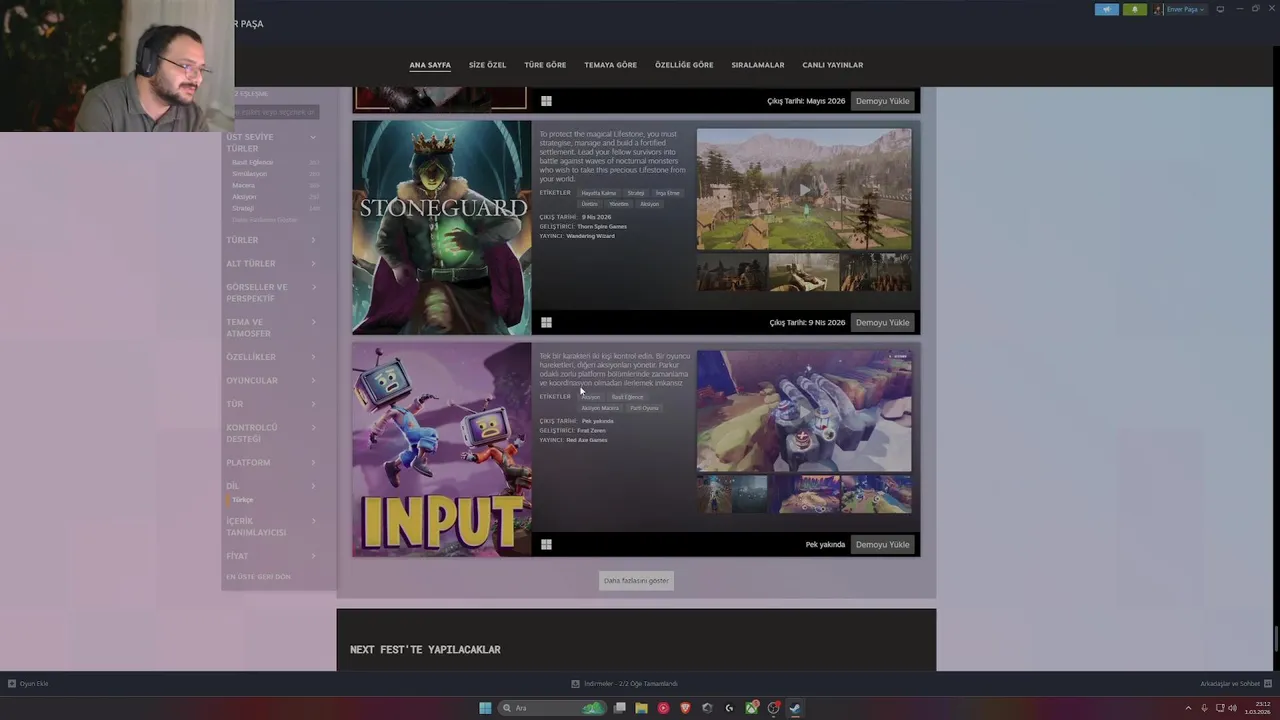Expand the Fiyat filter section
This screenshot has height=720, width=1280.
coord(271,556)
